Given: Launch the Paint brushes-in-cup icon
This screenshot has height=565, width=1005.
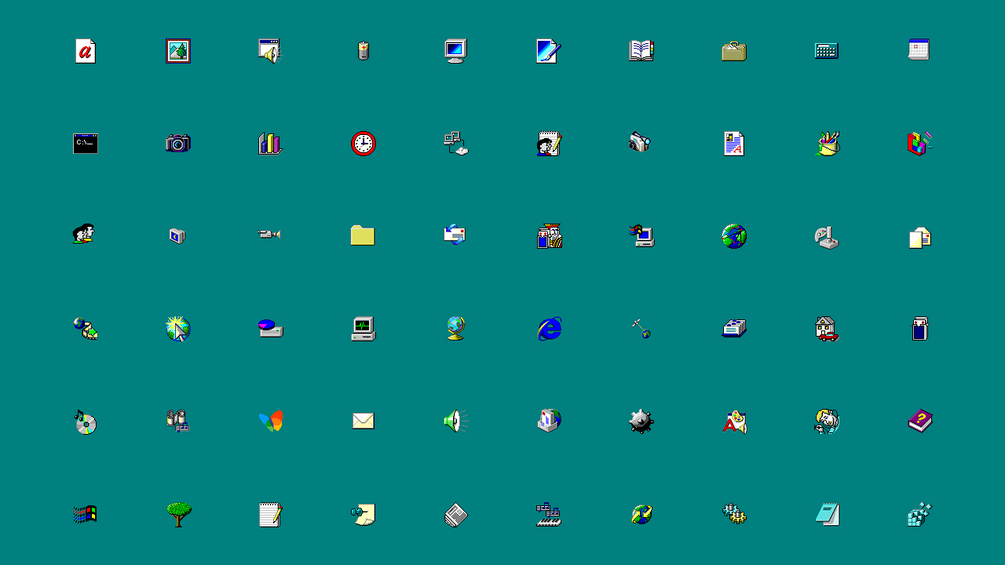Looking at the screenshot, I should 827,143.
